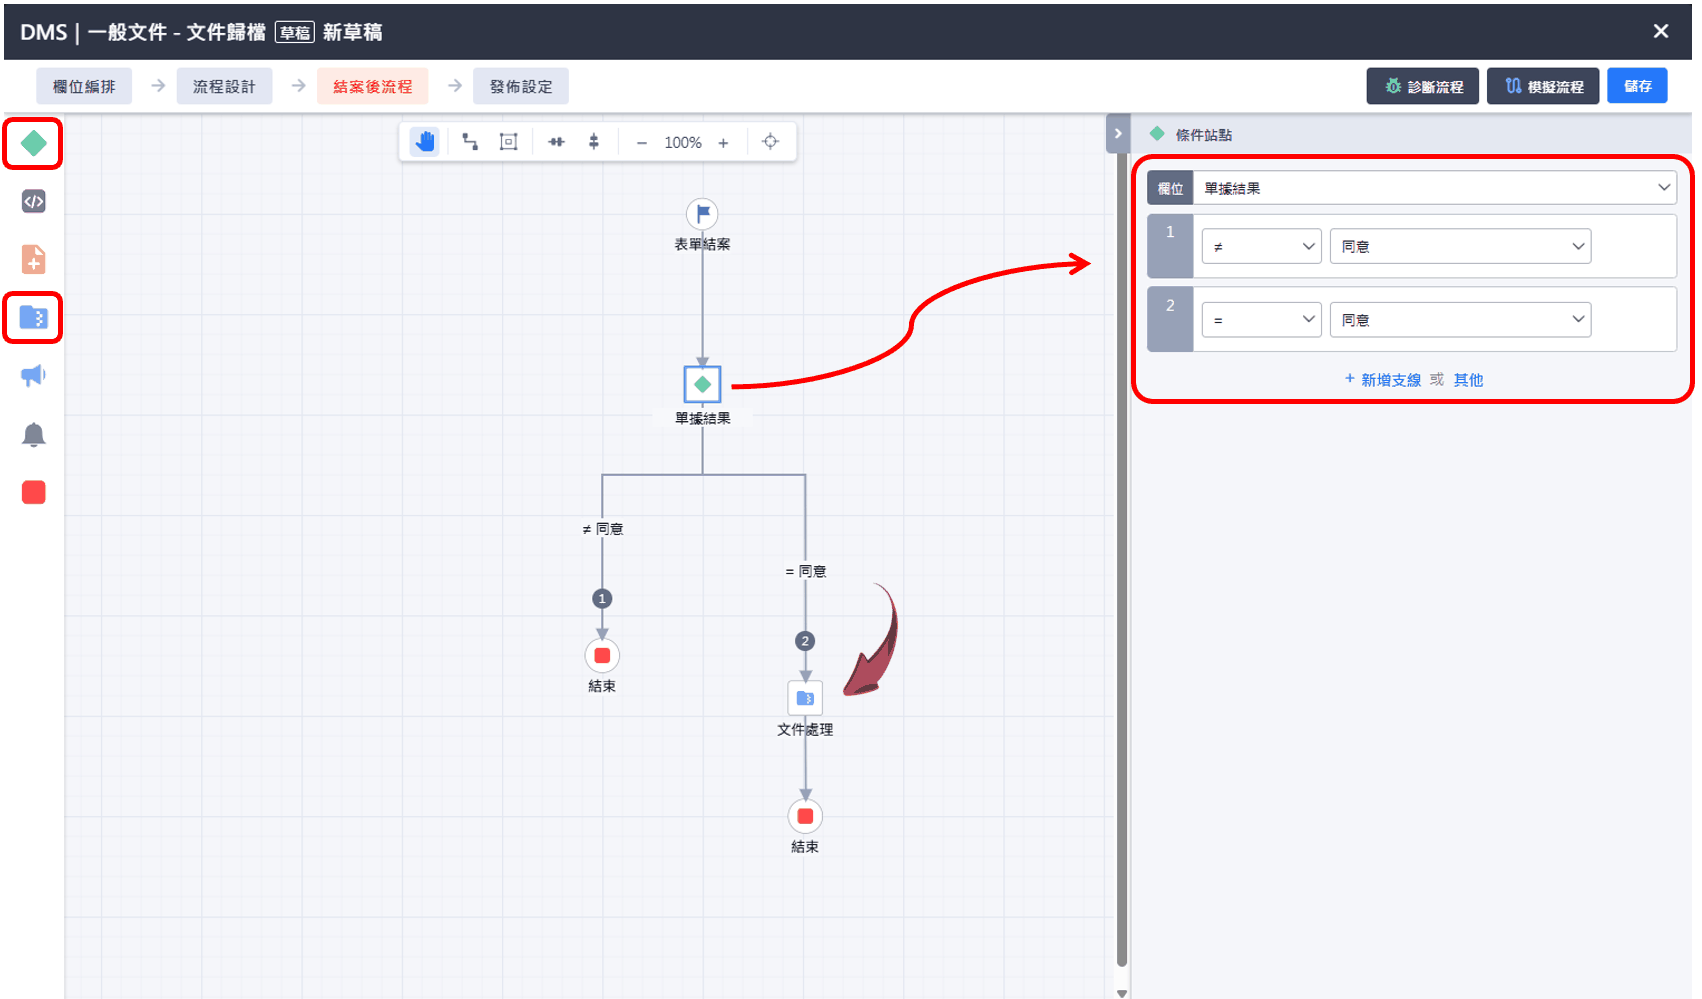Image resolution: width=1702 pixels, height=999 pixels.
Task: Open the 欄位 單據結果 field dropdown
Action: (1434, 188)
